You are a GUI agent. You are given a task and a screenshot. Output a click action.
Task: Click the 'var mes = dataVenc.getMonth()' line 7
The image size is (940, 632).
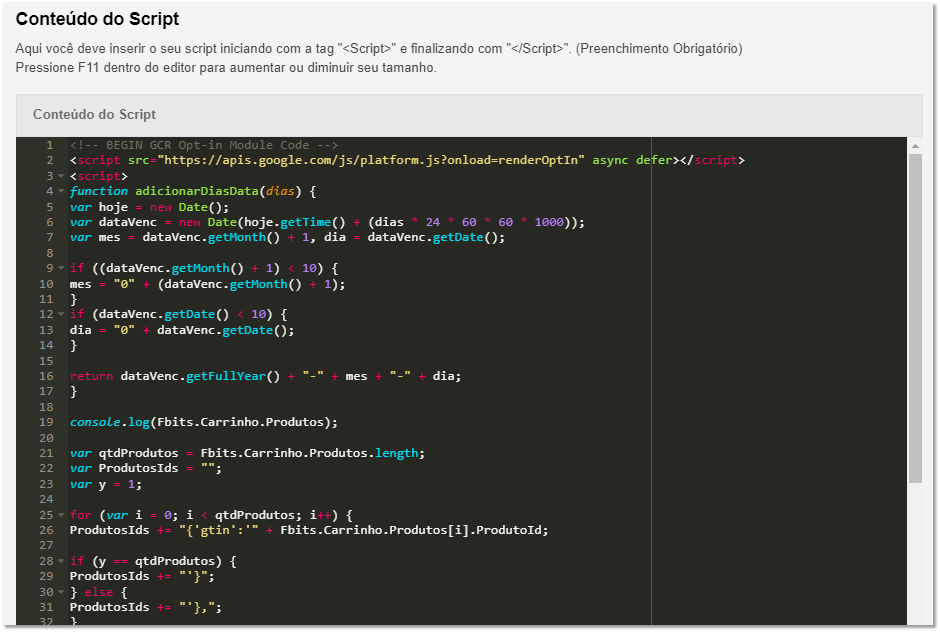287,237
